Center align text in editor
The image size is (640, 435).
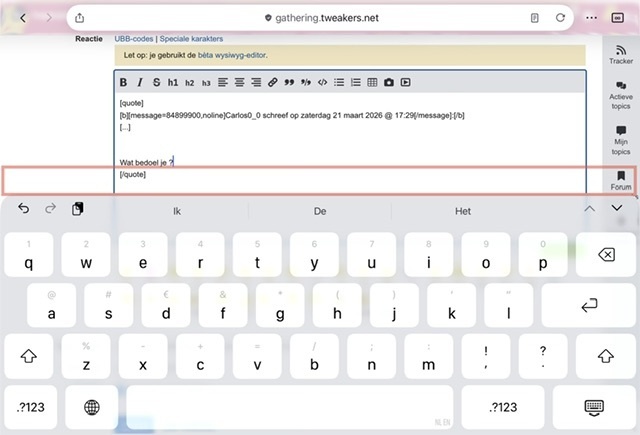[x=239, y=82]
